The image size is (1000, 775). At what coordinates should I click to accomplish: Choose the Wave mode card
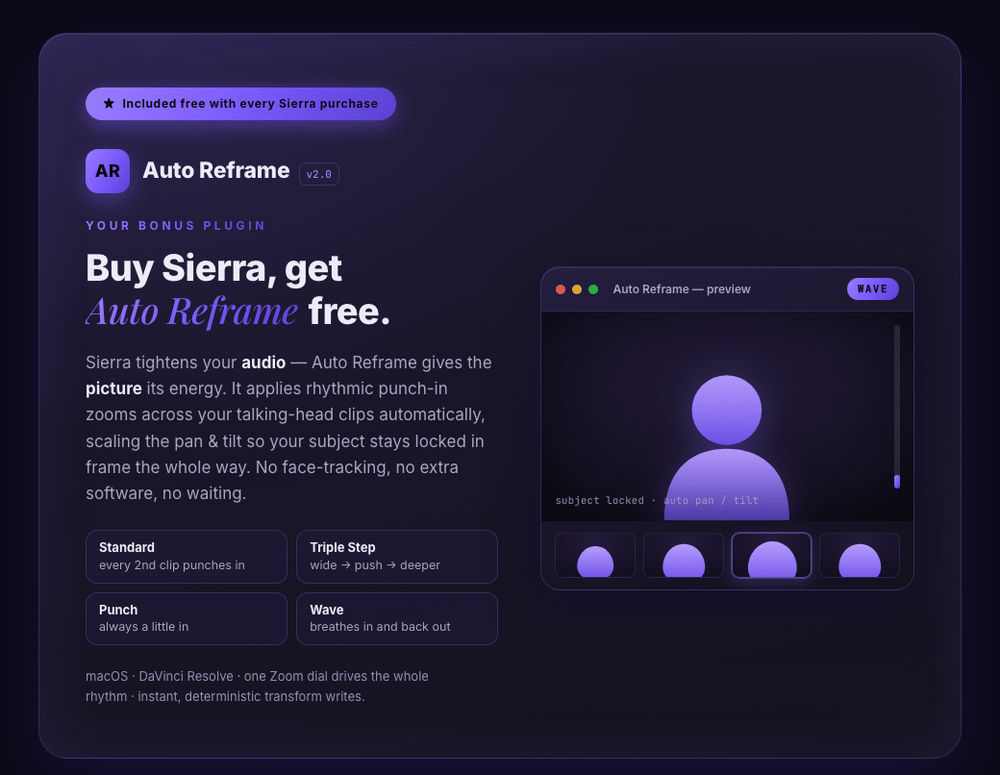397,618
